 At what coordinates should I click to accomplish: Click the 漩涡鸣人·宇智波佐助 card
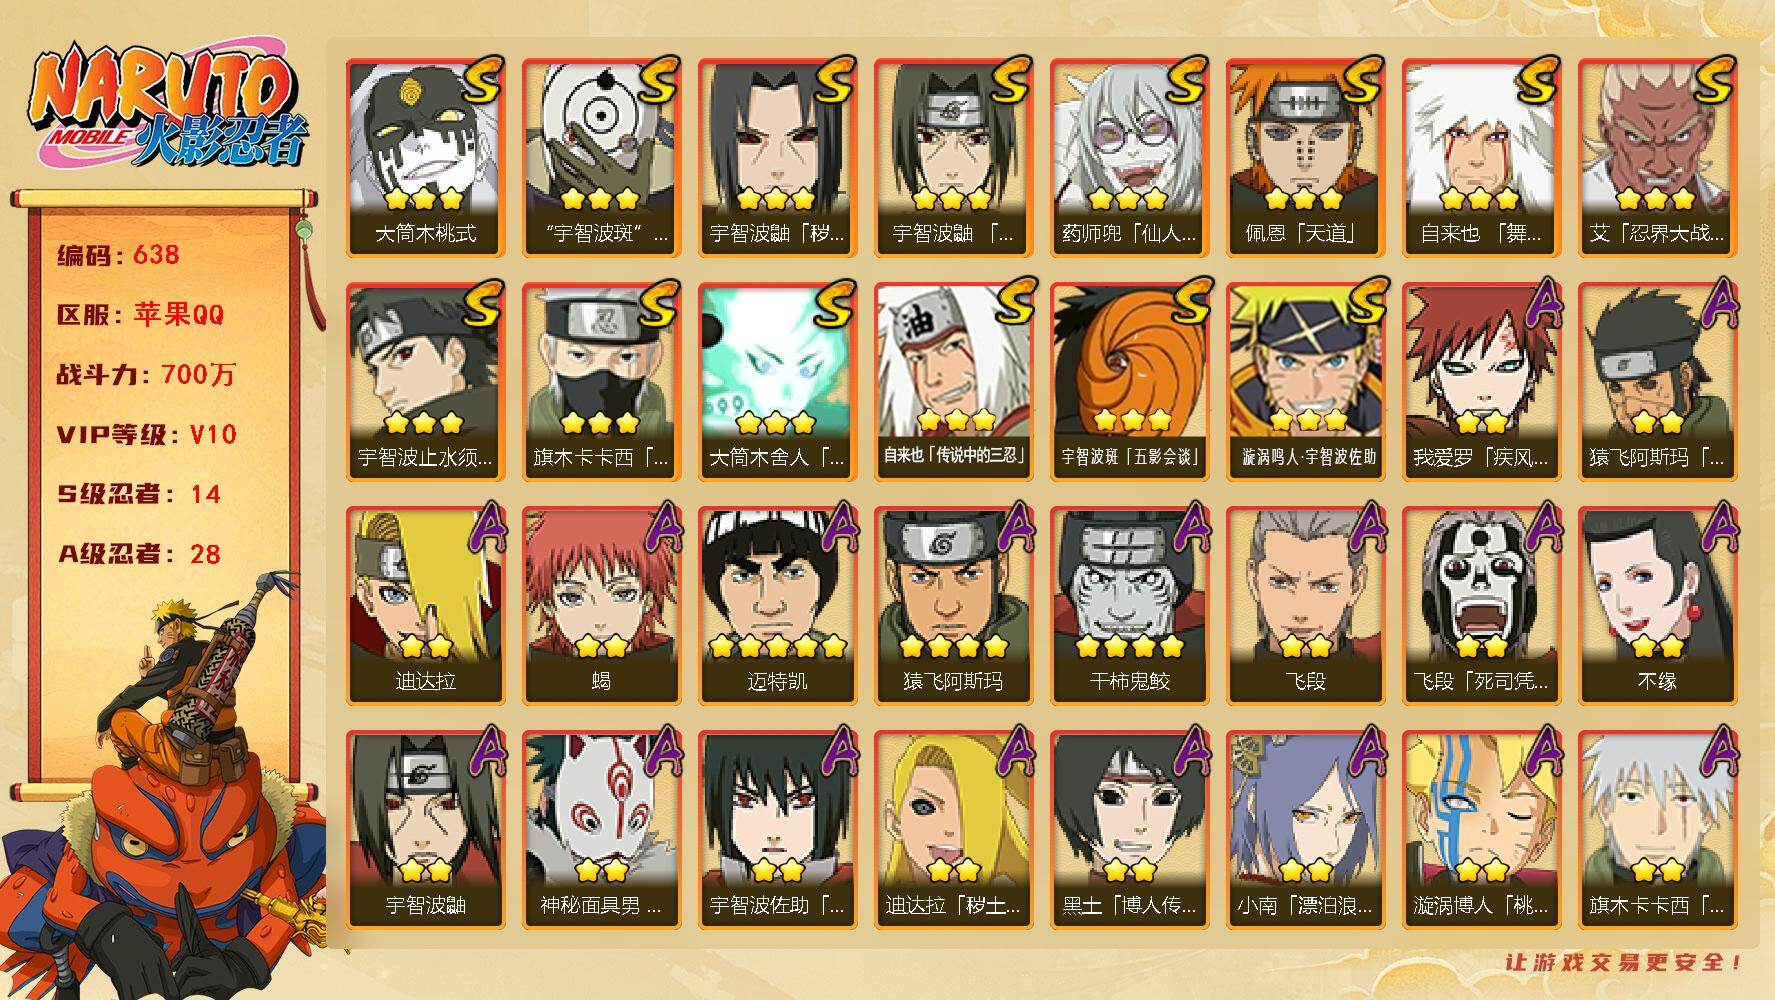pos(1305,382)
